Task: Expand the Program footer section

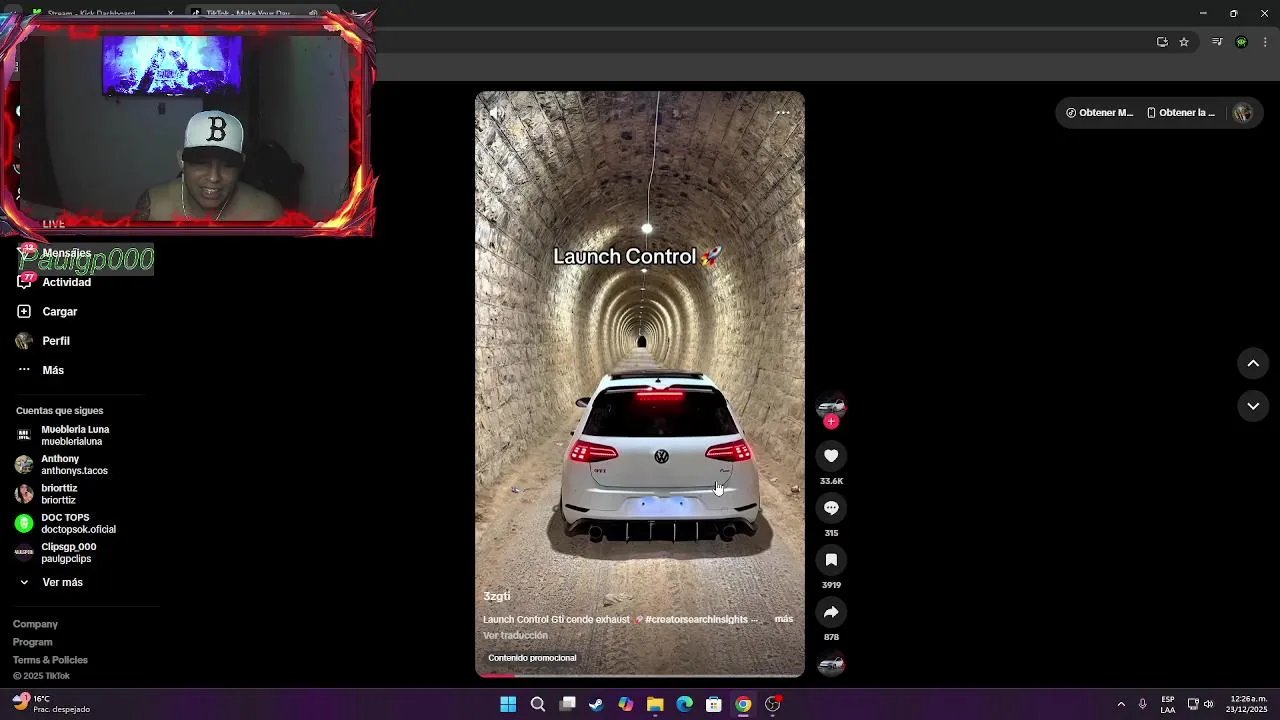Action: [x=32, y=642]
